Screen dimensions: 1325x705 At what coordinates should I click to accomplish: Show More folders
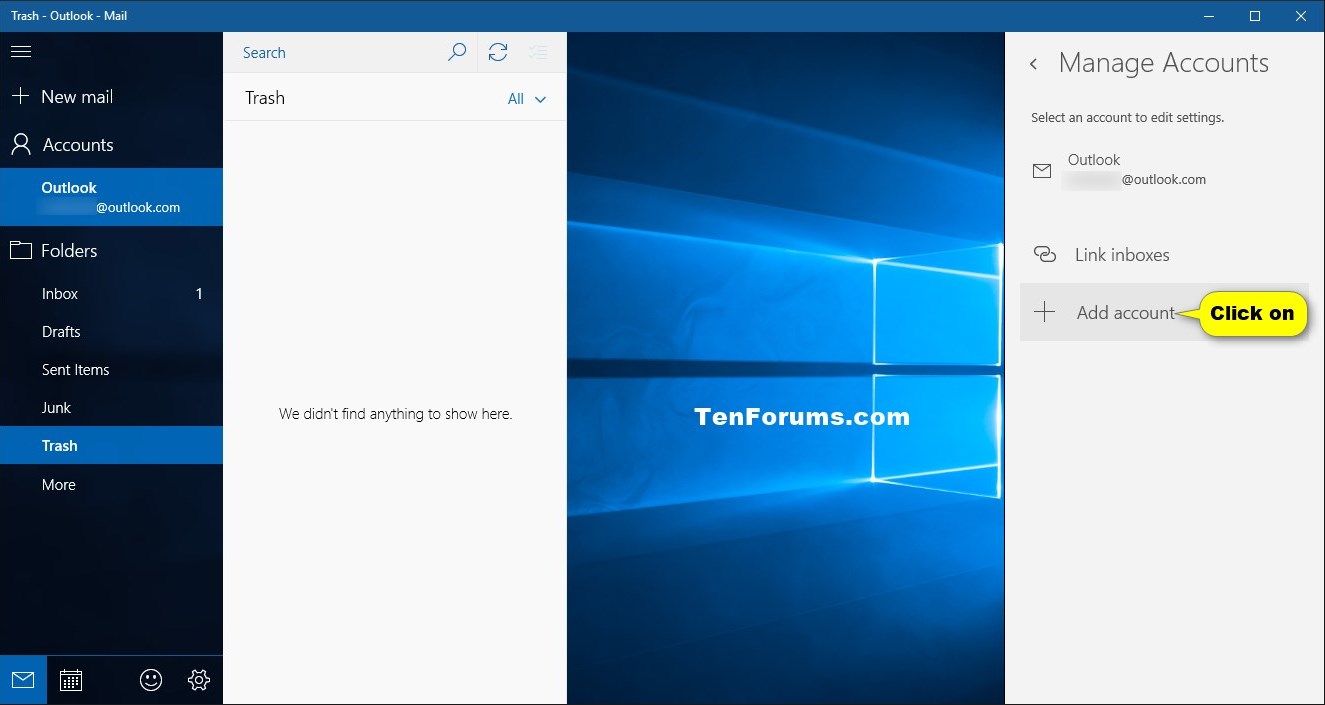111,485
